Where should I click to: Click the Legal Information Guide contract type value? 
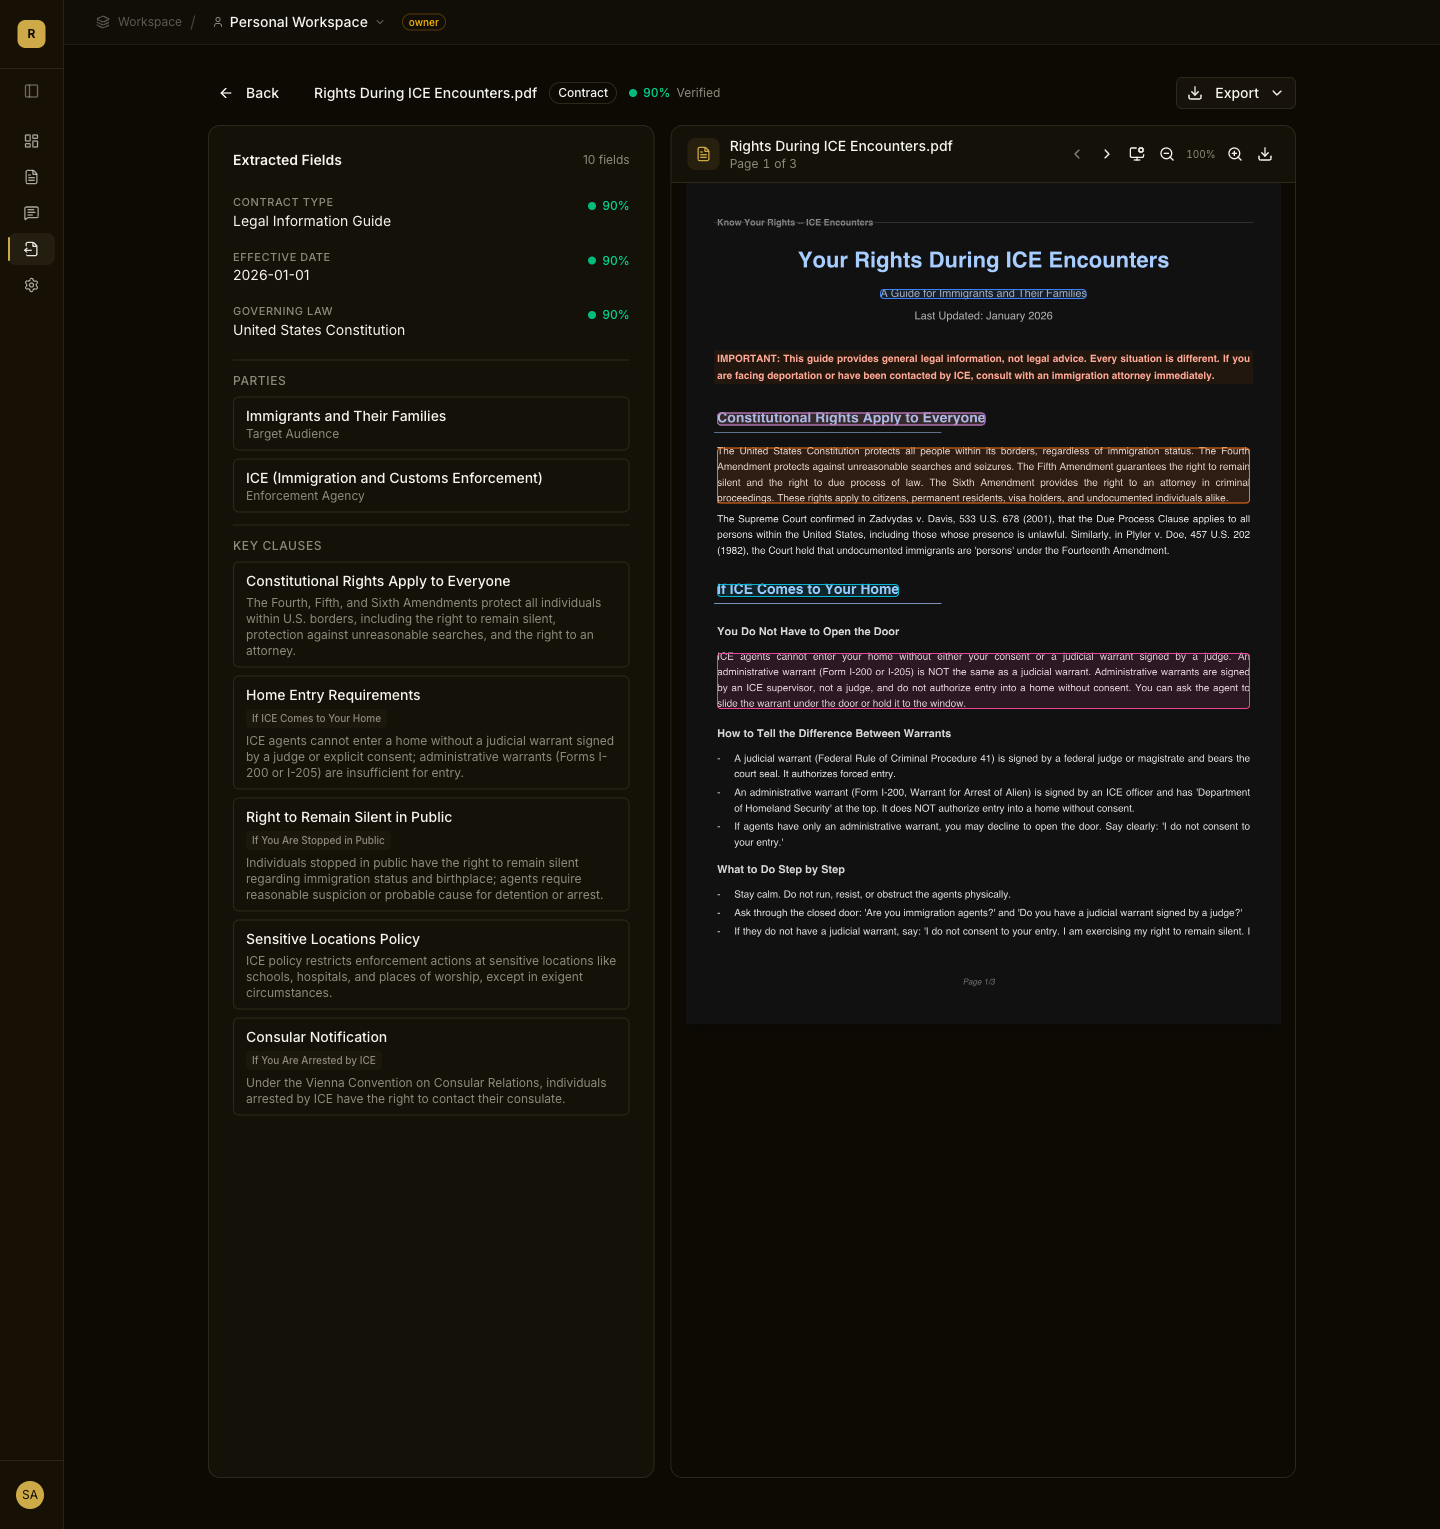tap(312, 221)
